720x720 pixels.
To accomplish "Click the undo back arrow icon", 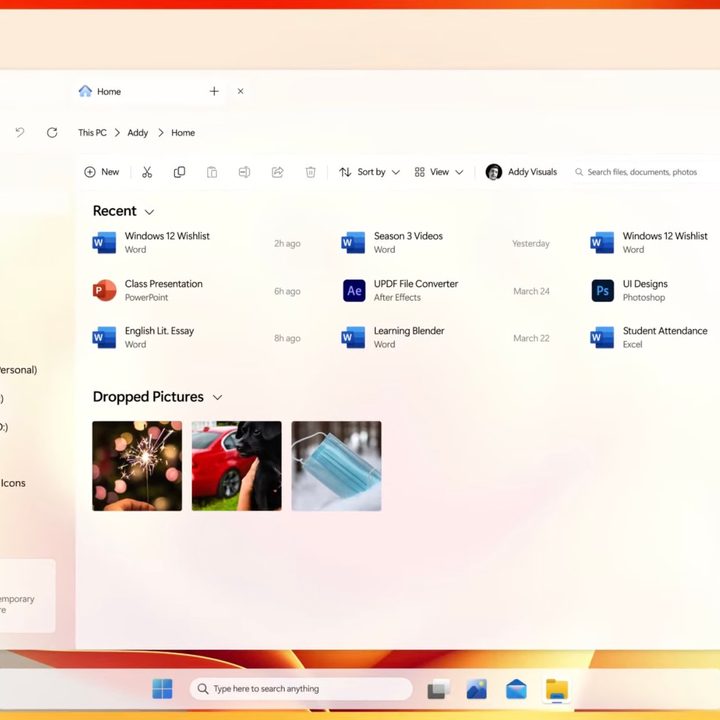I will pyautogui.click(x=19, y=133).
